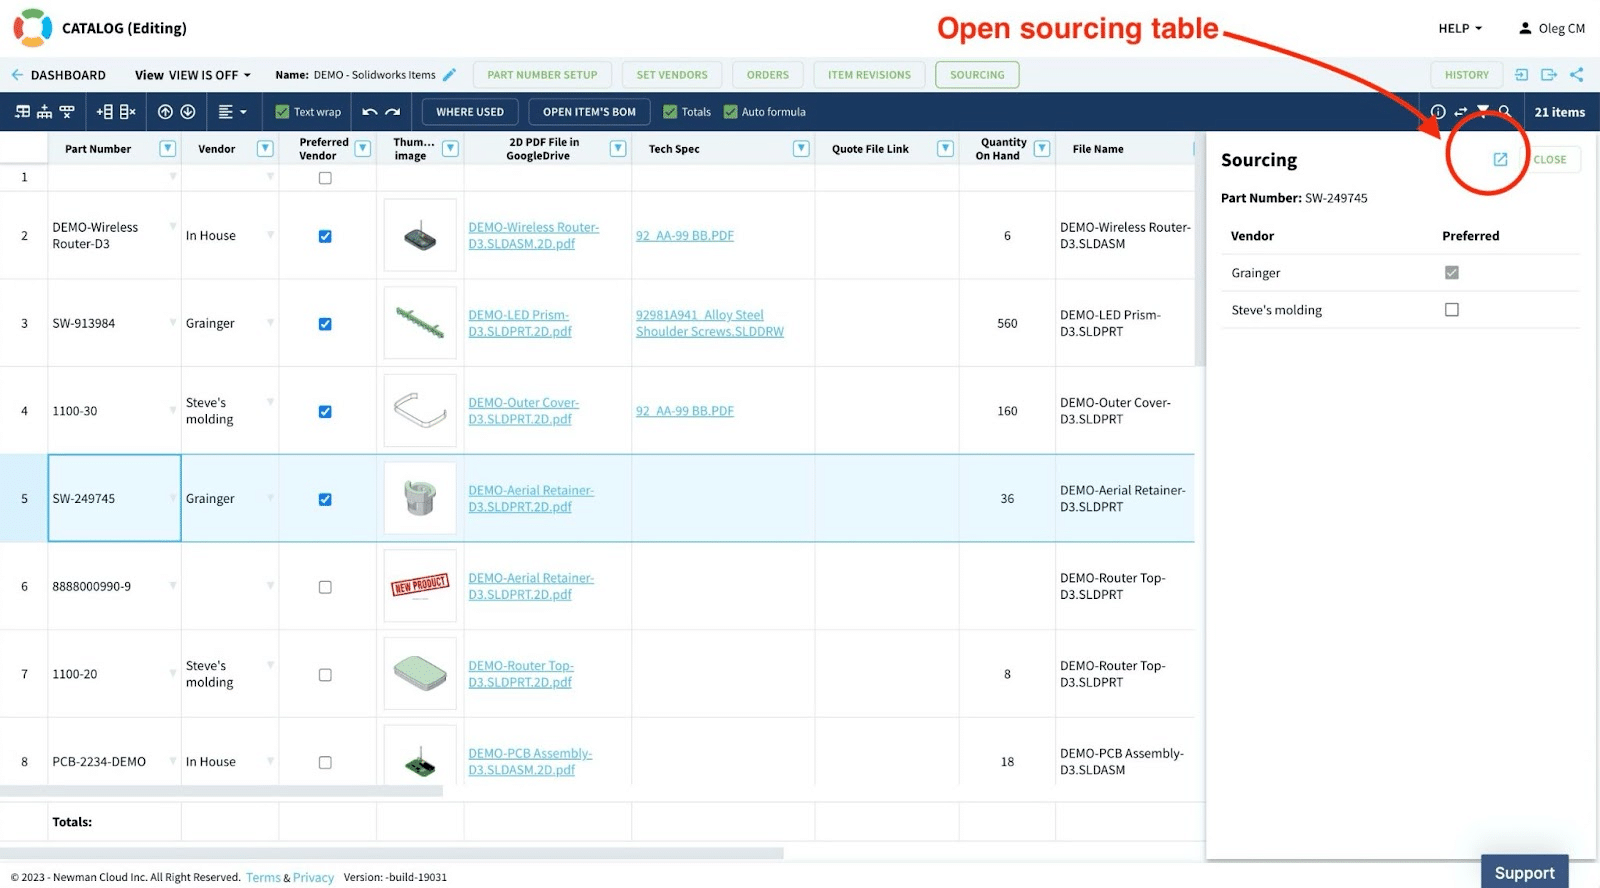Open the View IS OFF dropdown
This screenshot has height=888, width=1600.
pos(194,75)
